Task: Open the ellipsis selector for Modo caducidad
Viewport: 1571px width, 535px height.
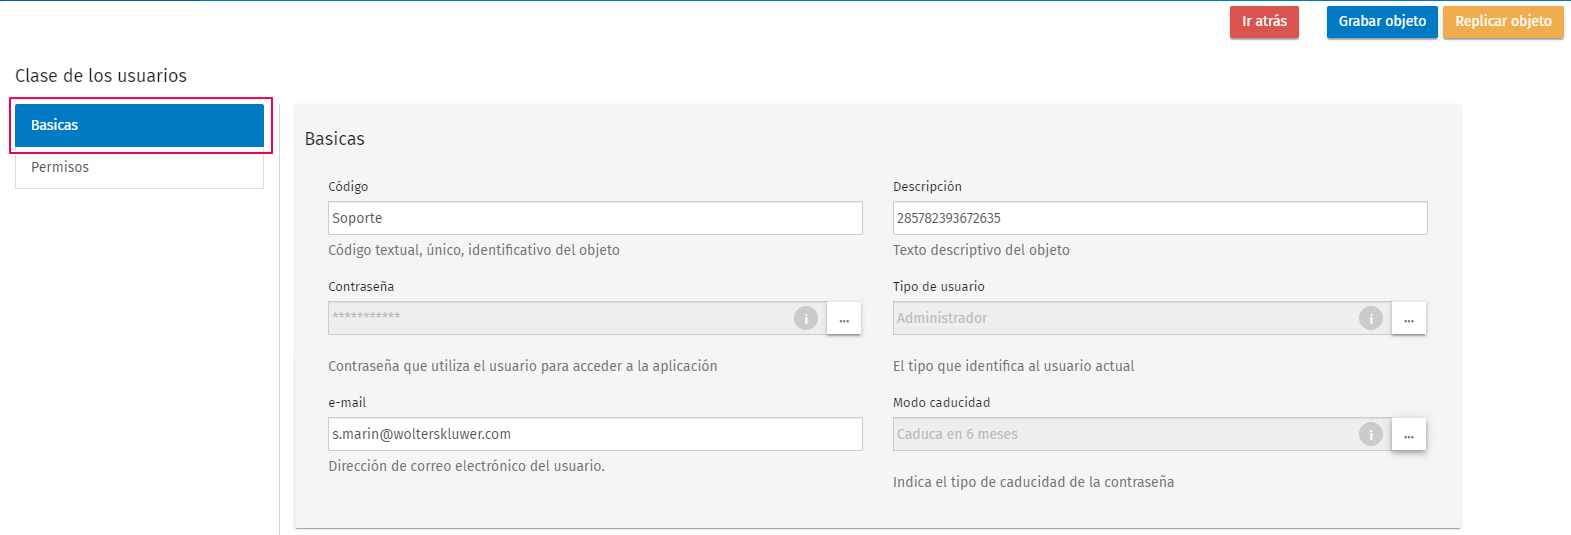Action: tap(1409, 434)
